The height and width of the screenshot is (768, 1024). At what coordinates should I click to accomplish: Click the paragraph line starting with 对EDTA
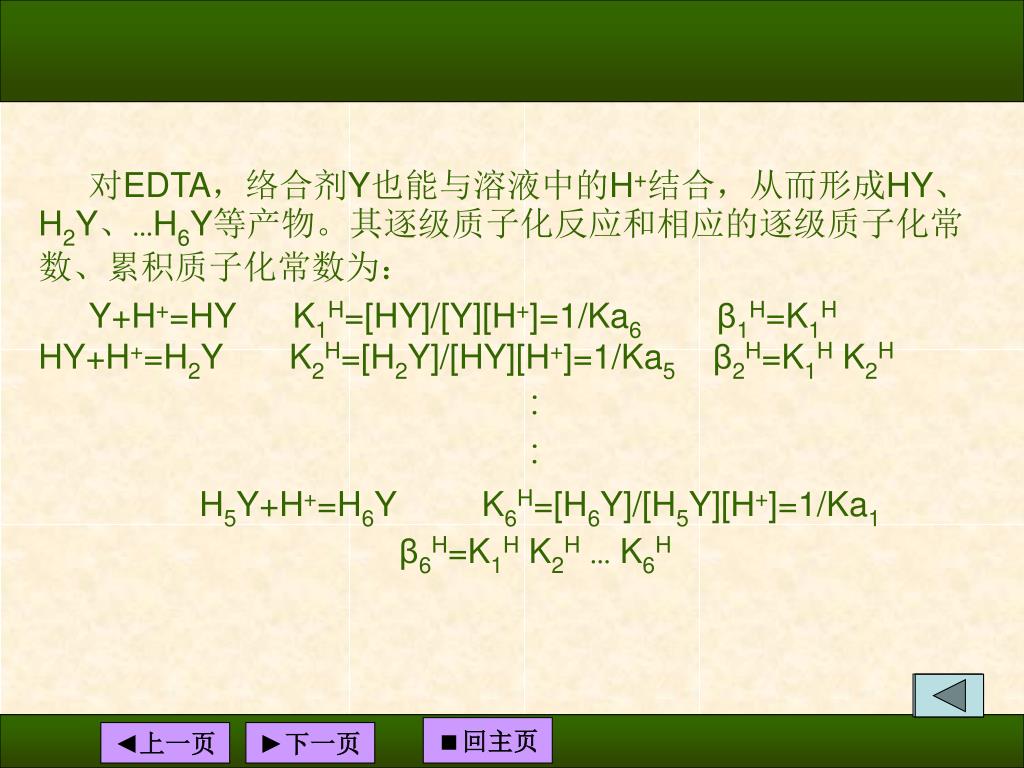520,185
